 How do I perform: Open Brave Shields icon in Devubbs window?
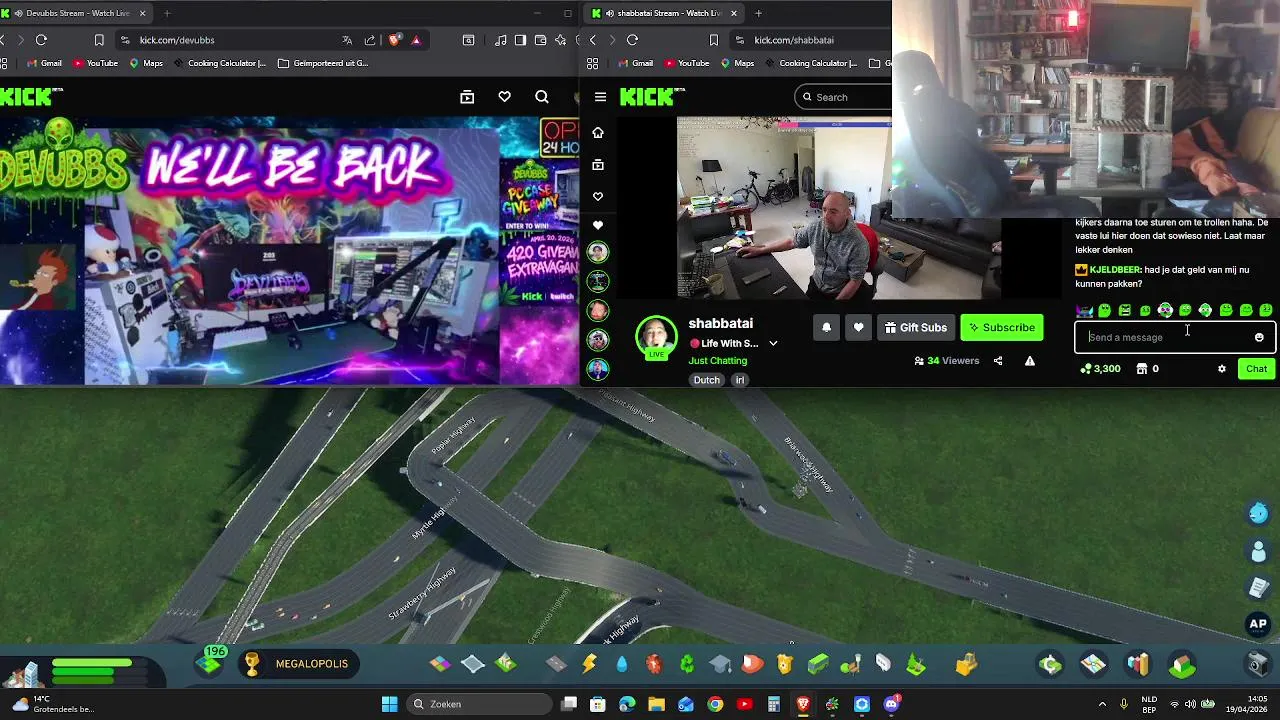pyautogui.click(x=394, y=40)
